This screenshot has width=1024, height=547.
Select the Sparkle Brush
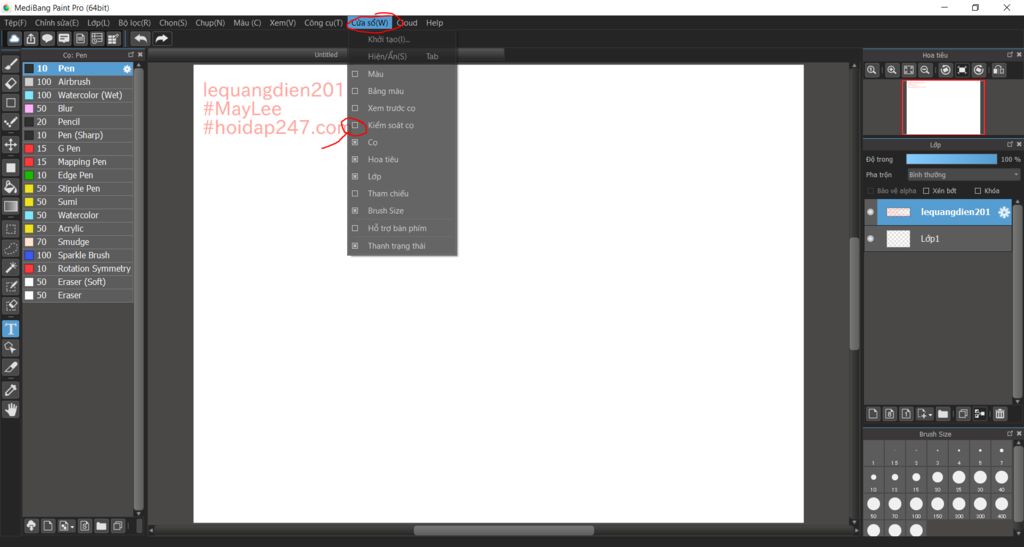(x=78, y=255)
